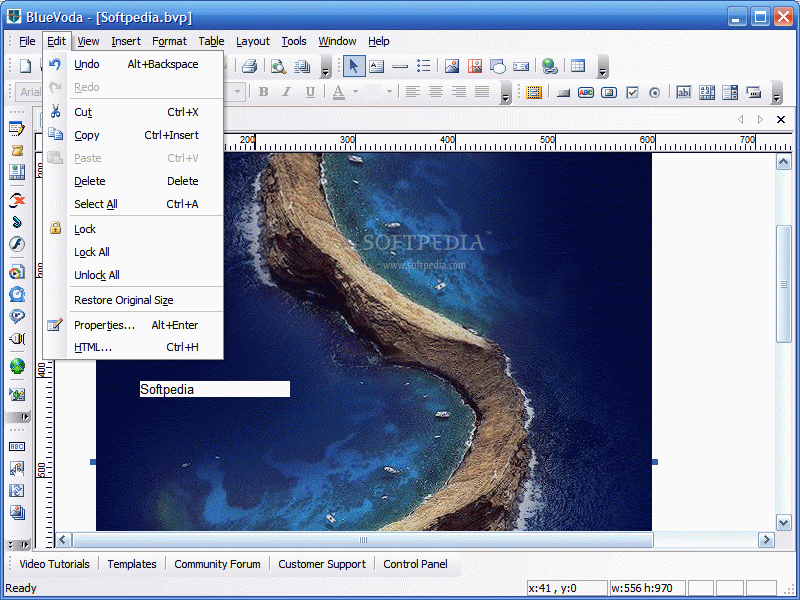Screen dimensions: 800x600
Task: Open the font color dropdown arrow
Action: pos(355,92)
